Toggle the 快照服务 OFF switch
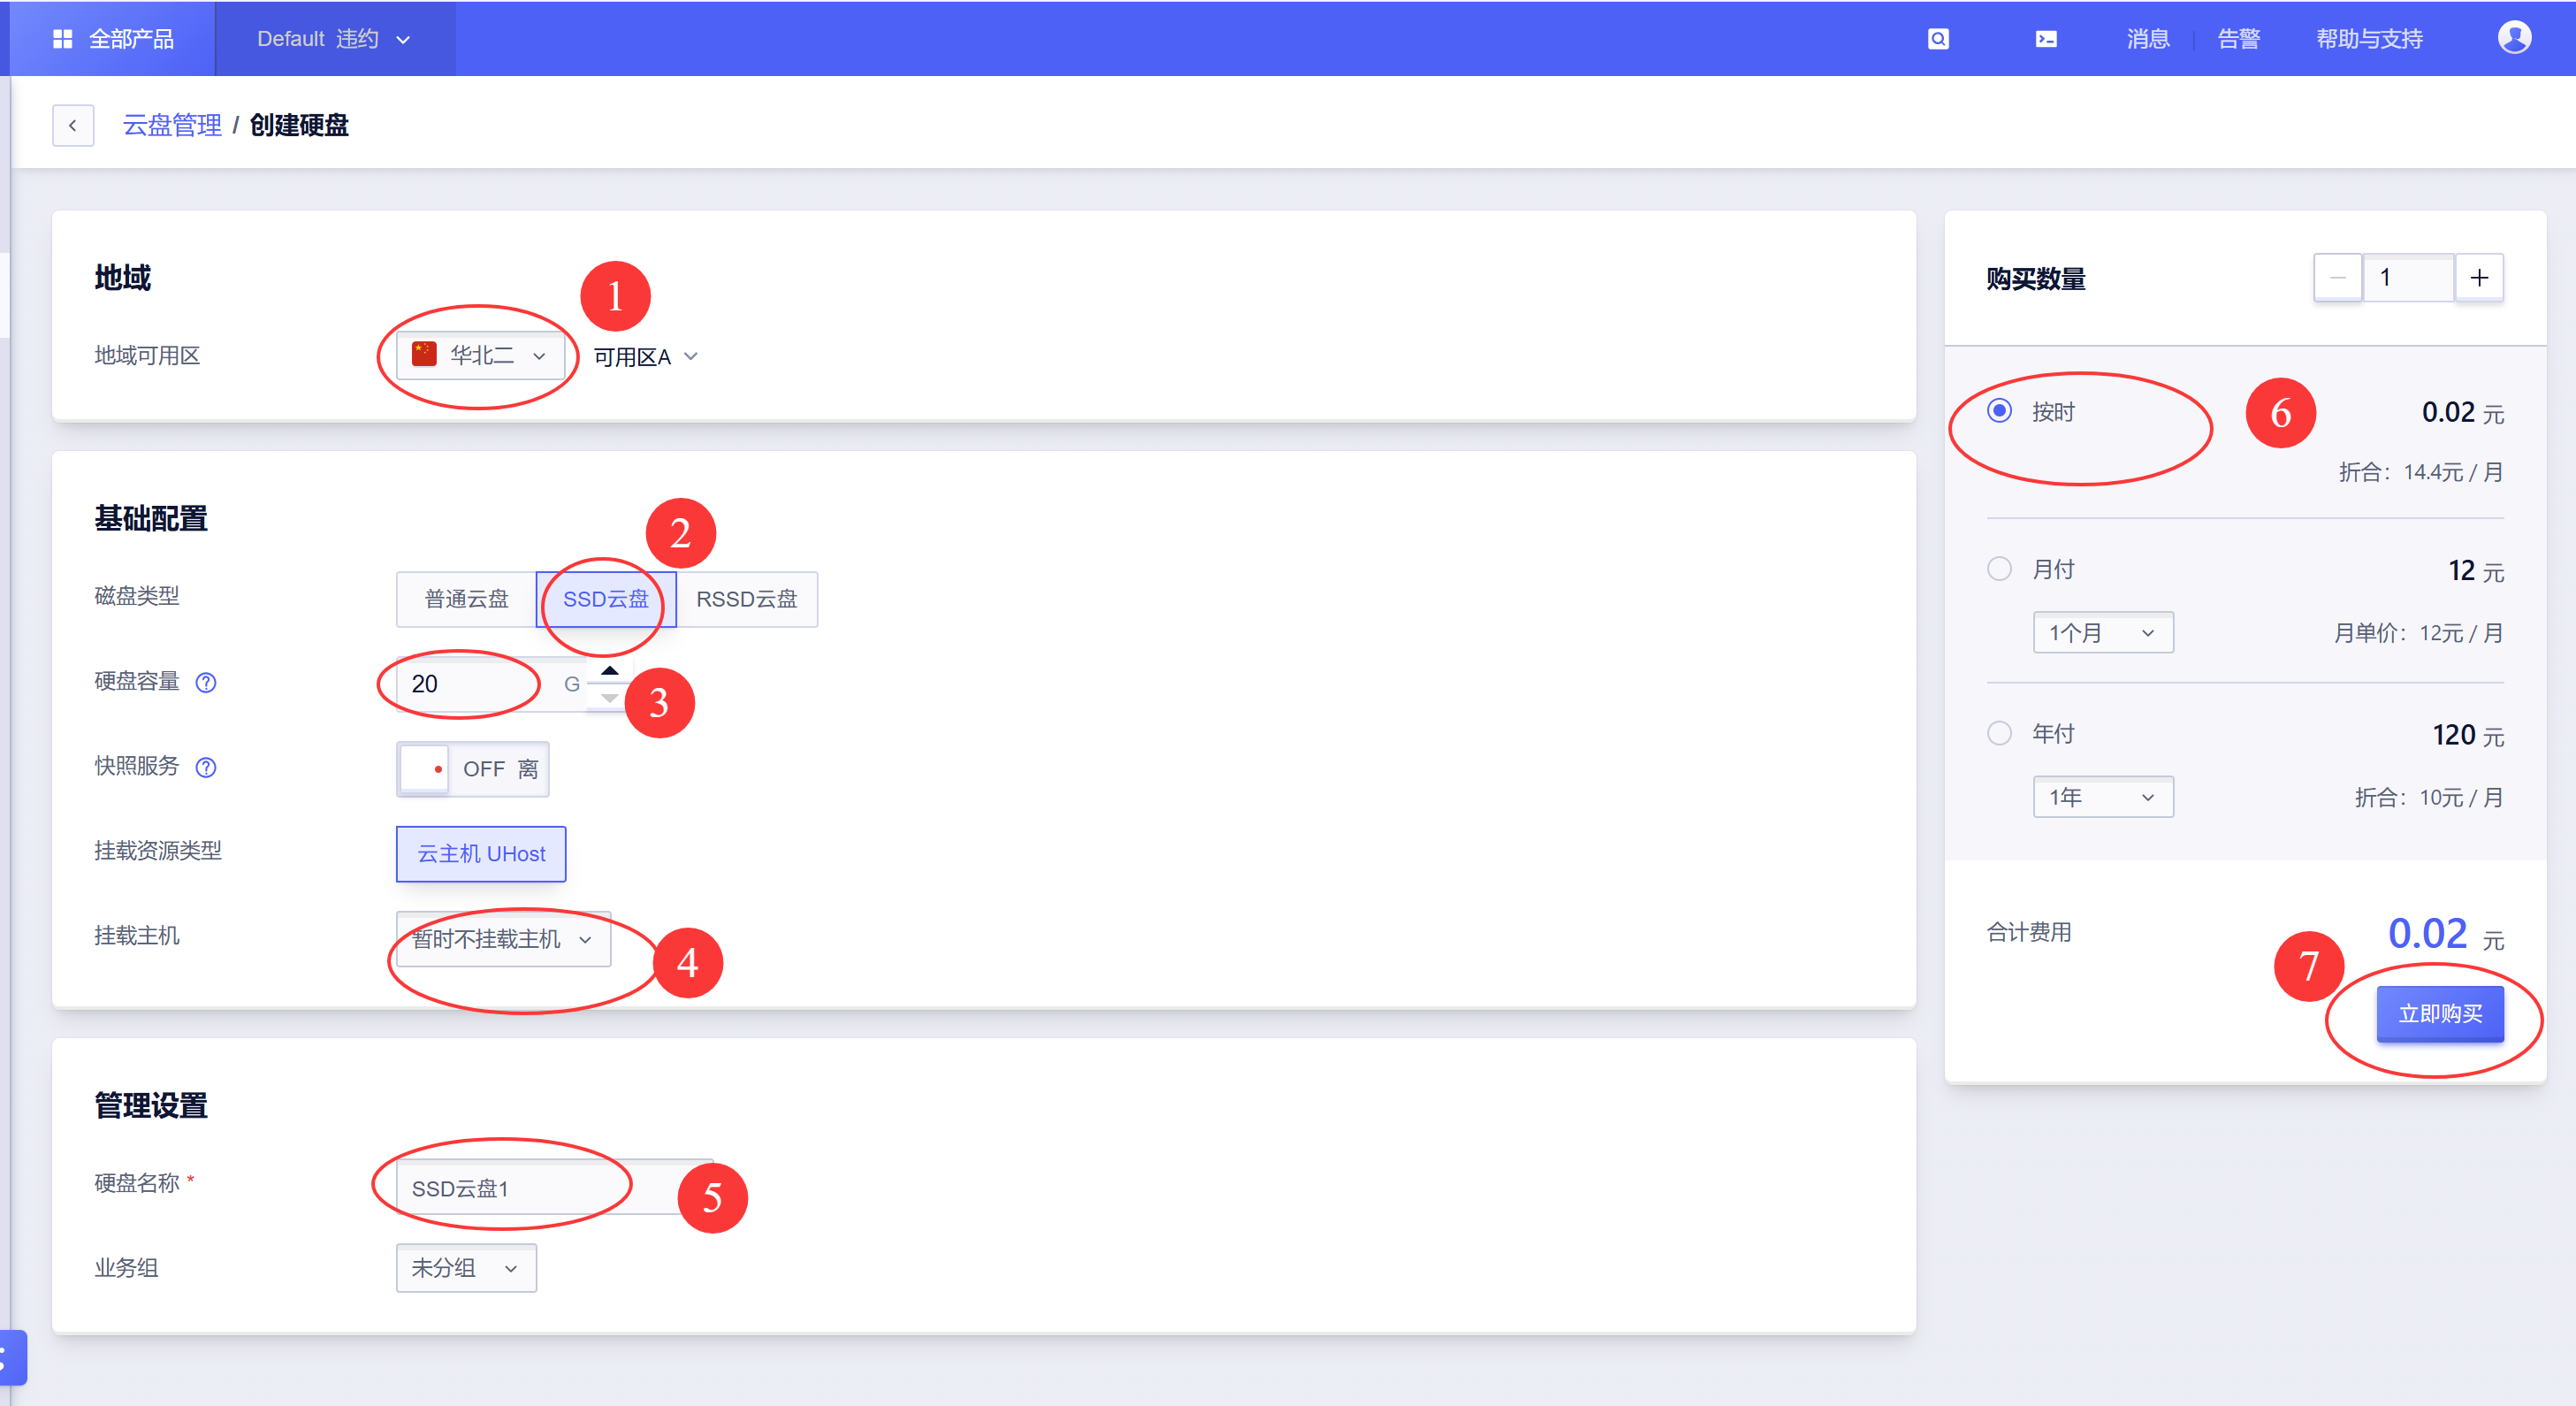Viewport: 2576px width, 1406px height. click(473, 769)
